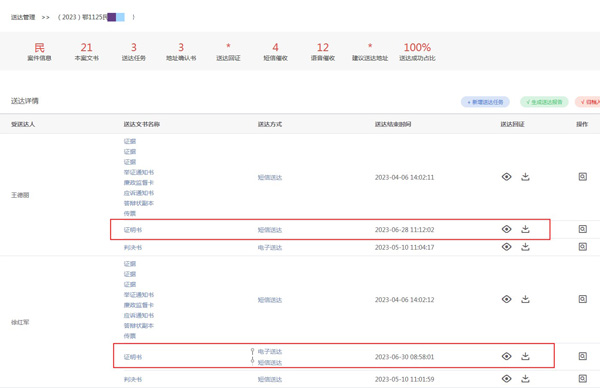Download receipt for 2023-05-10 11:01:59 row

click(525, 378)
